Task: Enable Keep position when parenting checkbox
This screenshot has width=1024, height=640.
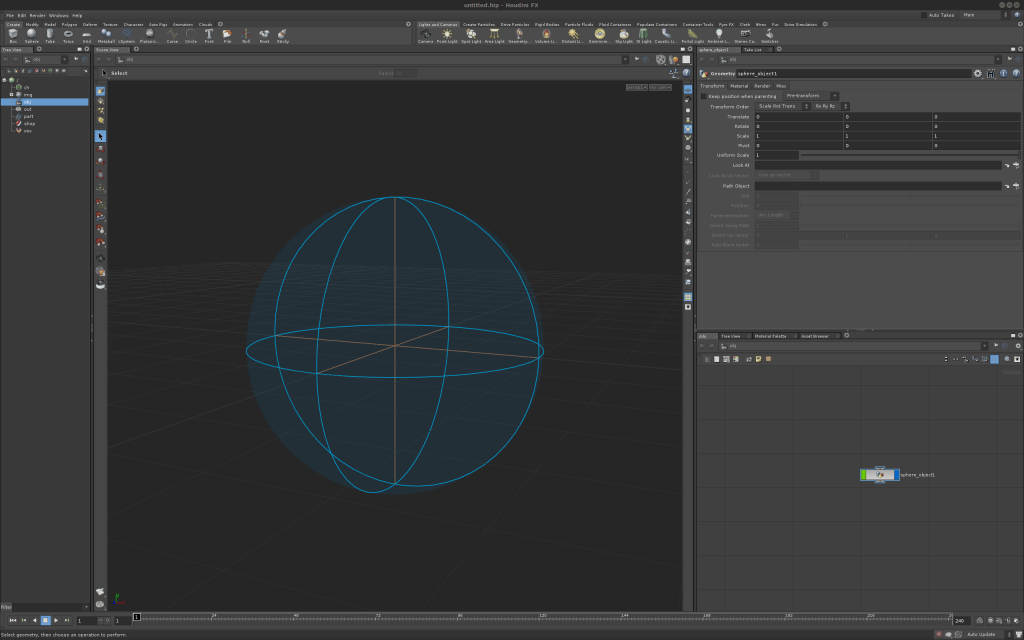Action: click(x=703, y=96)
